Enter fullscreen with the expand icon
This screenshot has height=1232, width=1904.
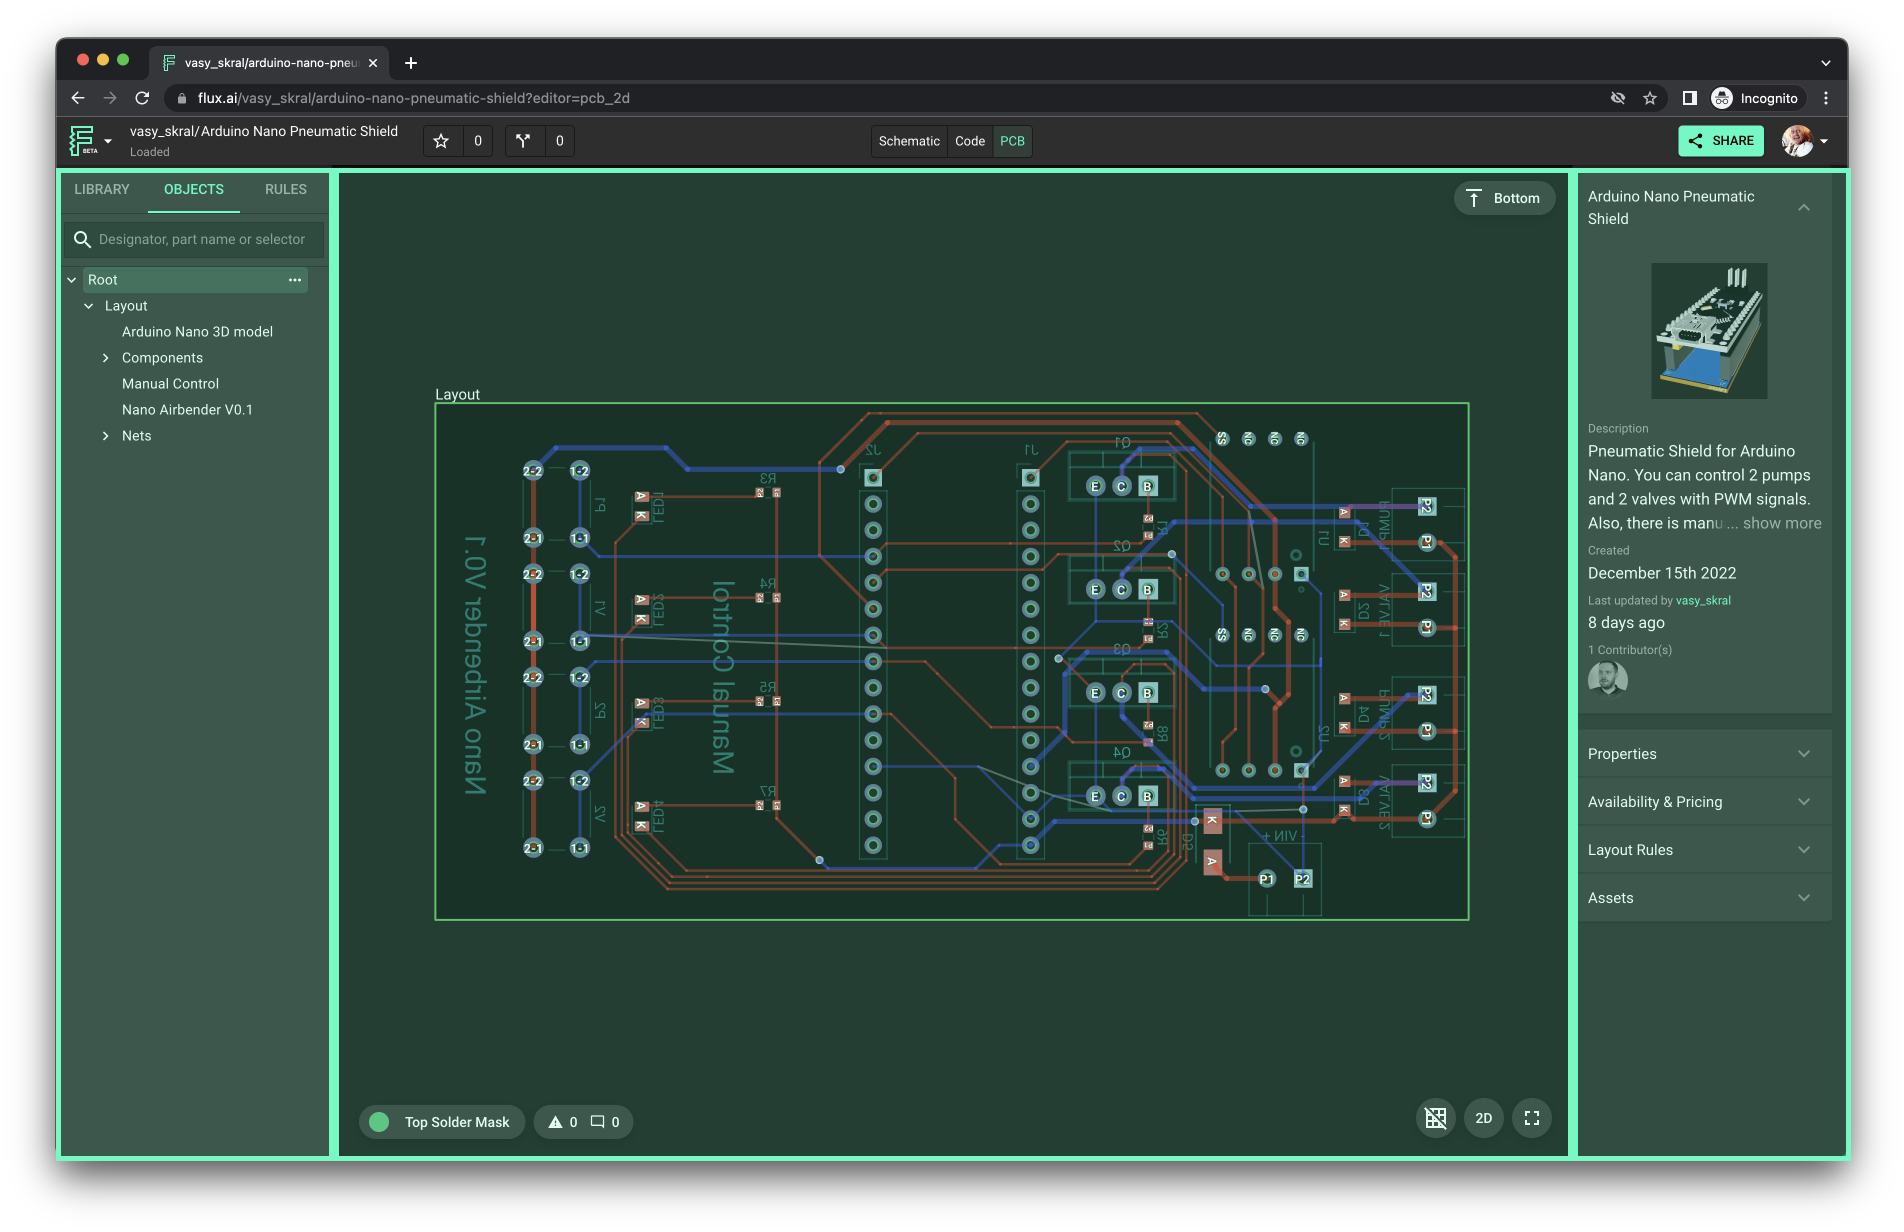point(1531,1118)
